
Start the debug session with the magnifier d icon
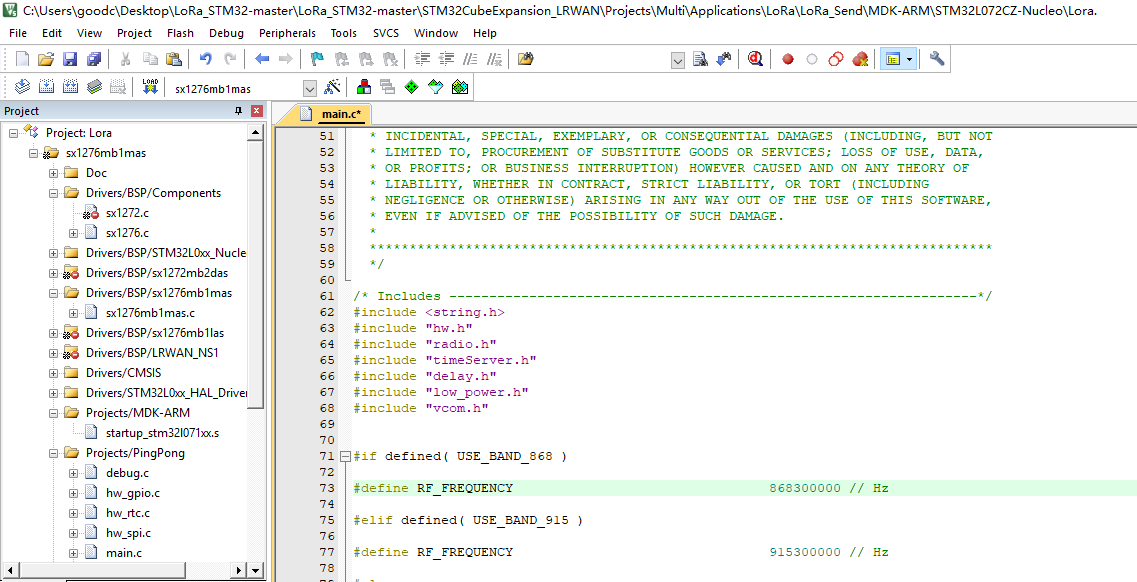pos(756,59)
